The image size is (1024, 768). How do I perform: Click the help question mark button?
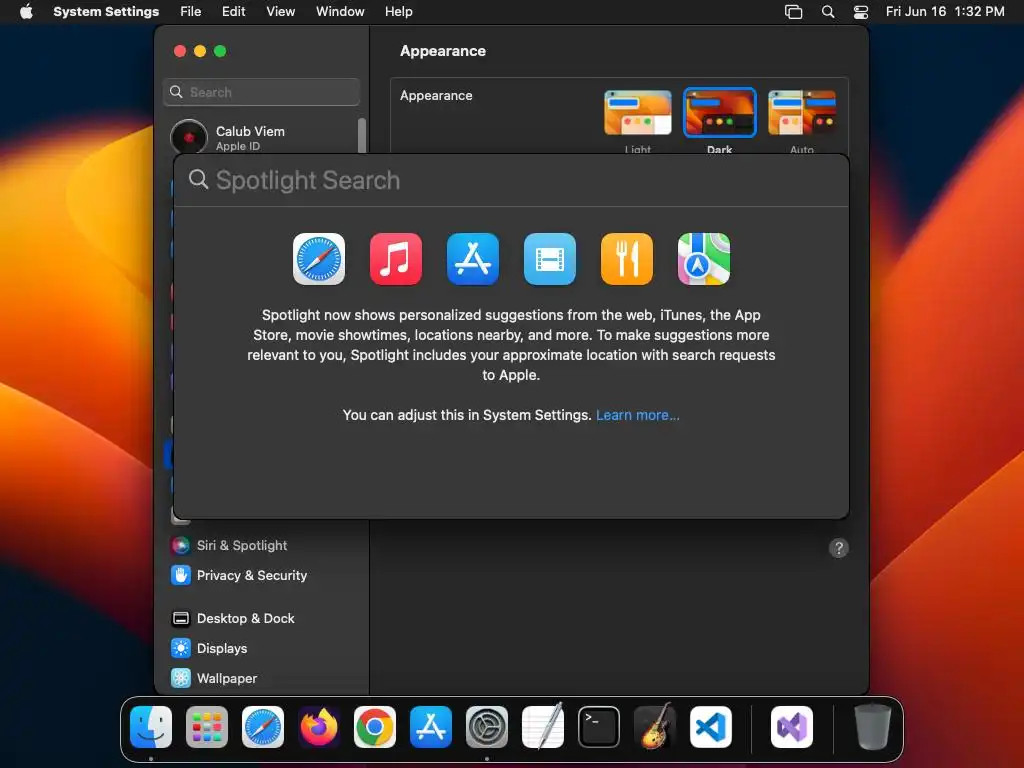(x=839, y=548)
